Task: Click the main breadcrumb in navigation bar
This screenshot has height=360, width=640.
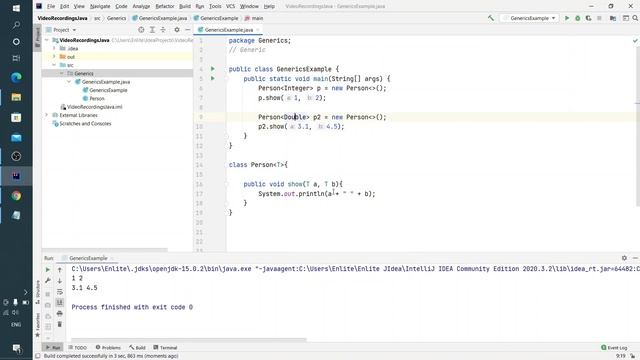Action: pos(254,18)
